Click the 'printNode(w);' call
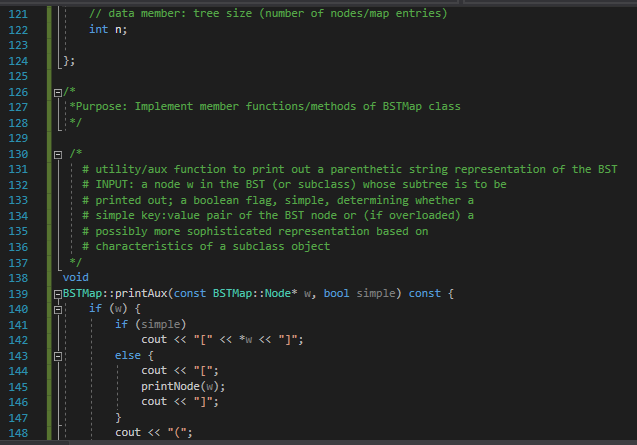The image size is (637, 445). pos(183,386)
